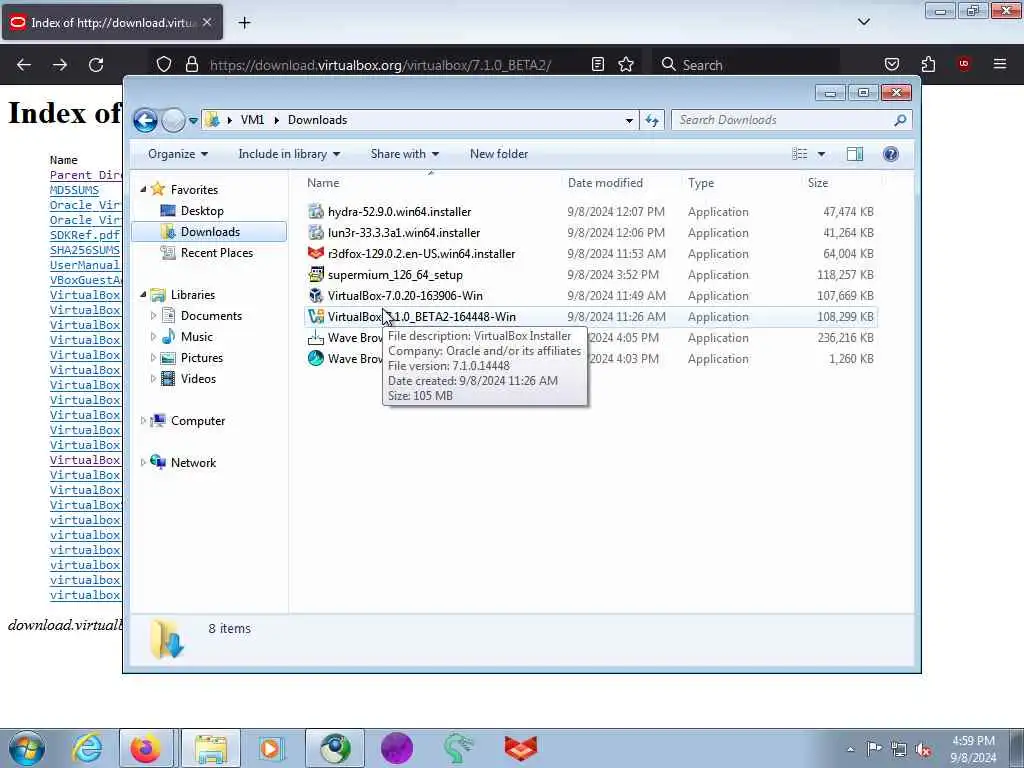The image size is (1024, 768).
Task: Open the Firefox extensions puzzle icon
Action: coord(928,64)
